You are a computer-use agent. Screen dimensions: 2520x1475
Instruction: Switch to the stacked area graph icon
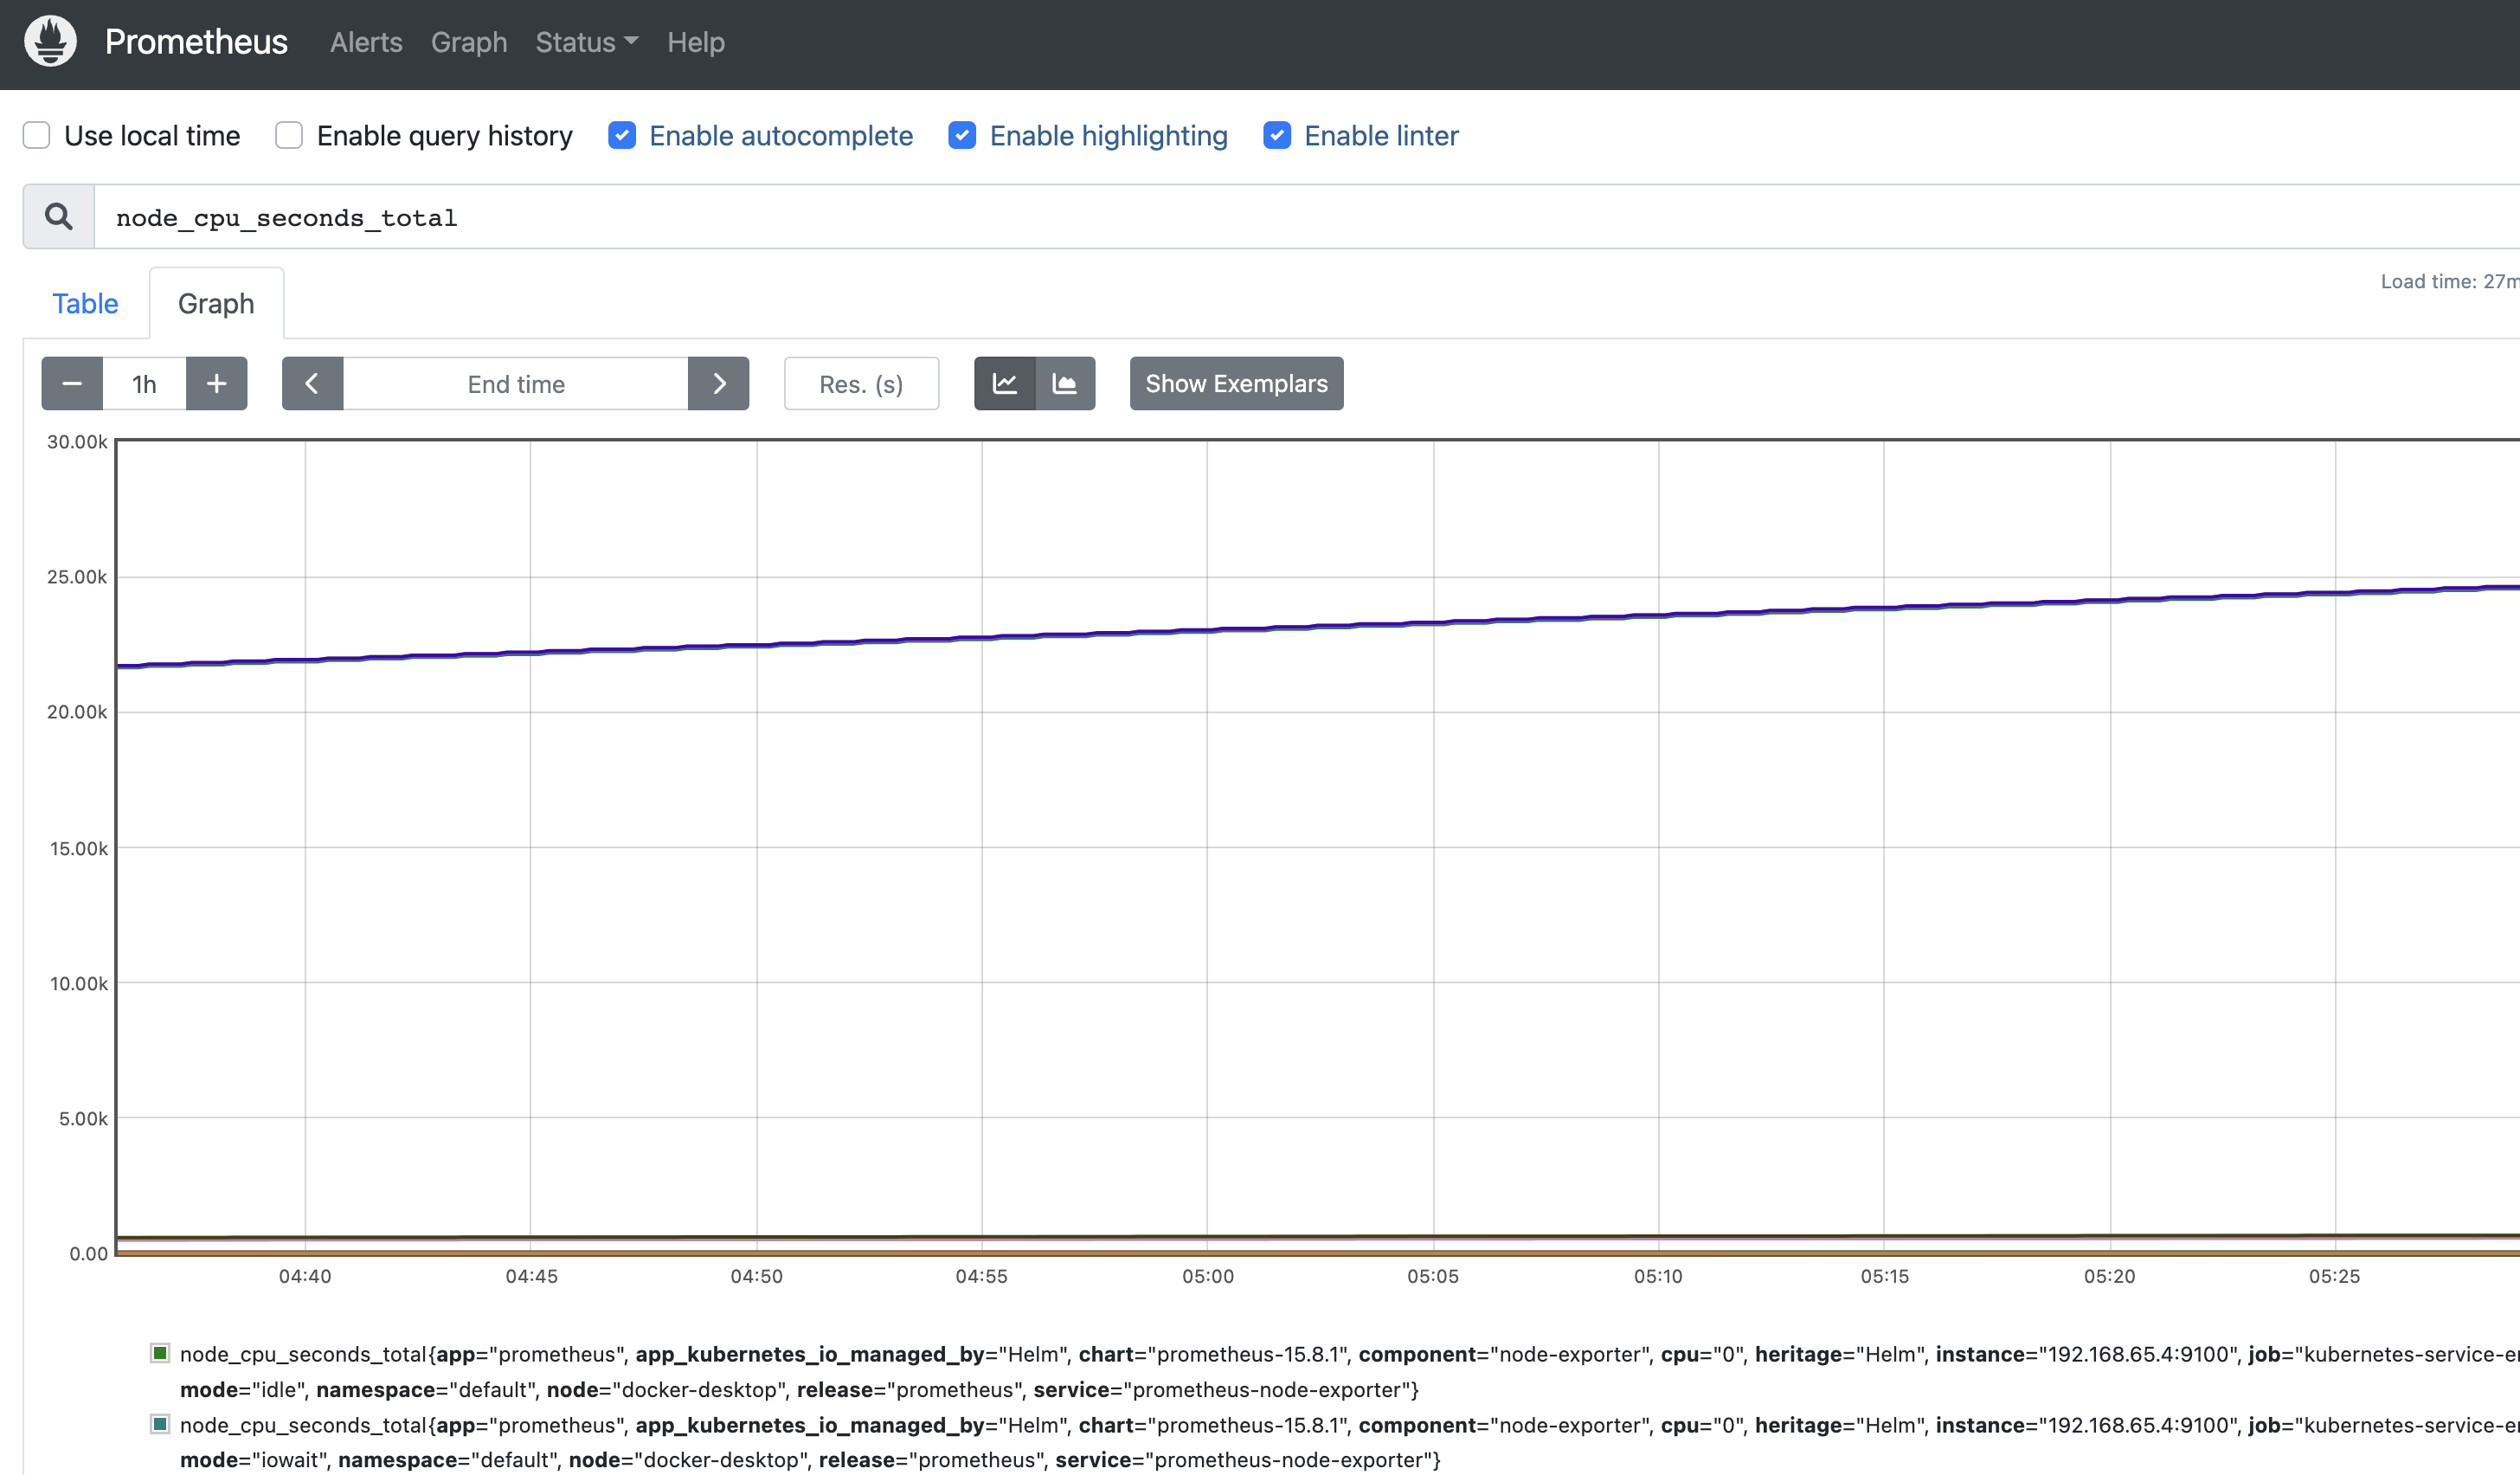1065,383
